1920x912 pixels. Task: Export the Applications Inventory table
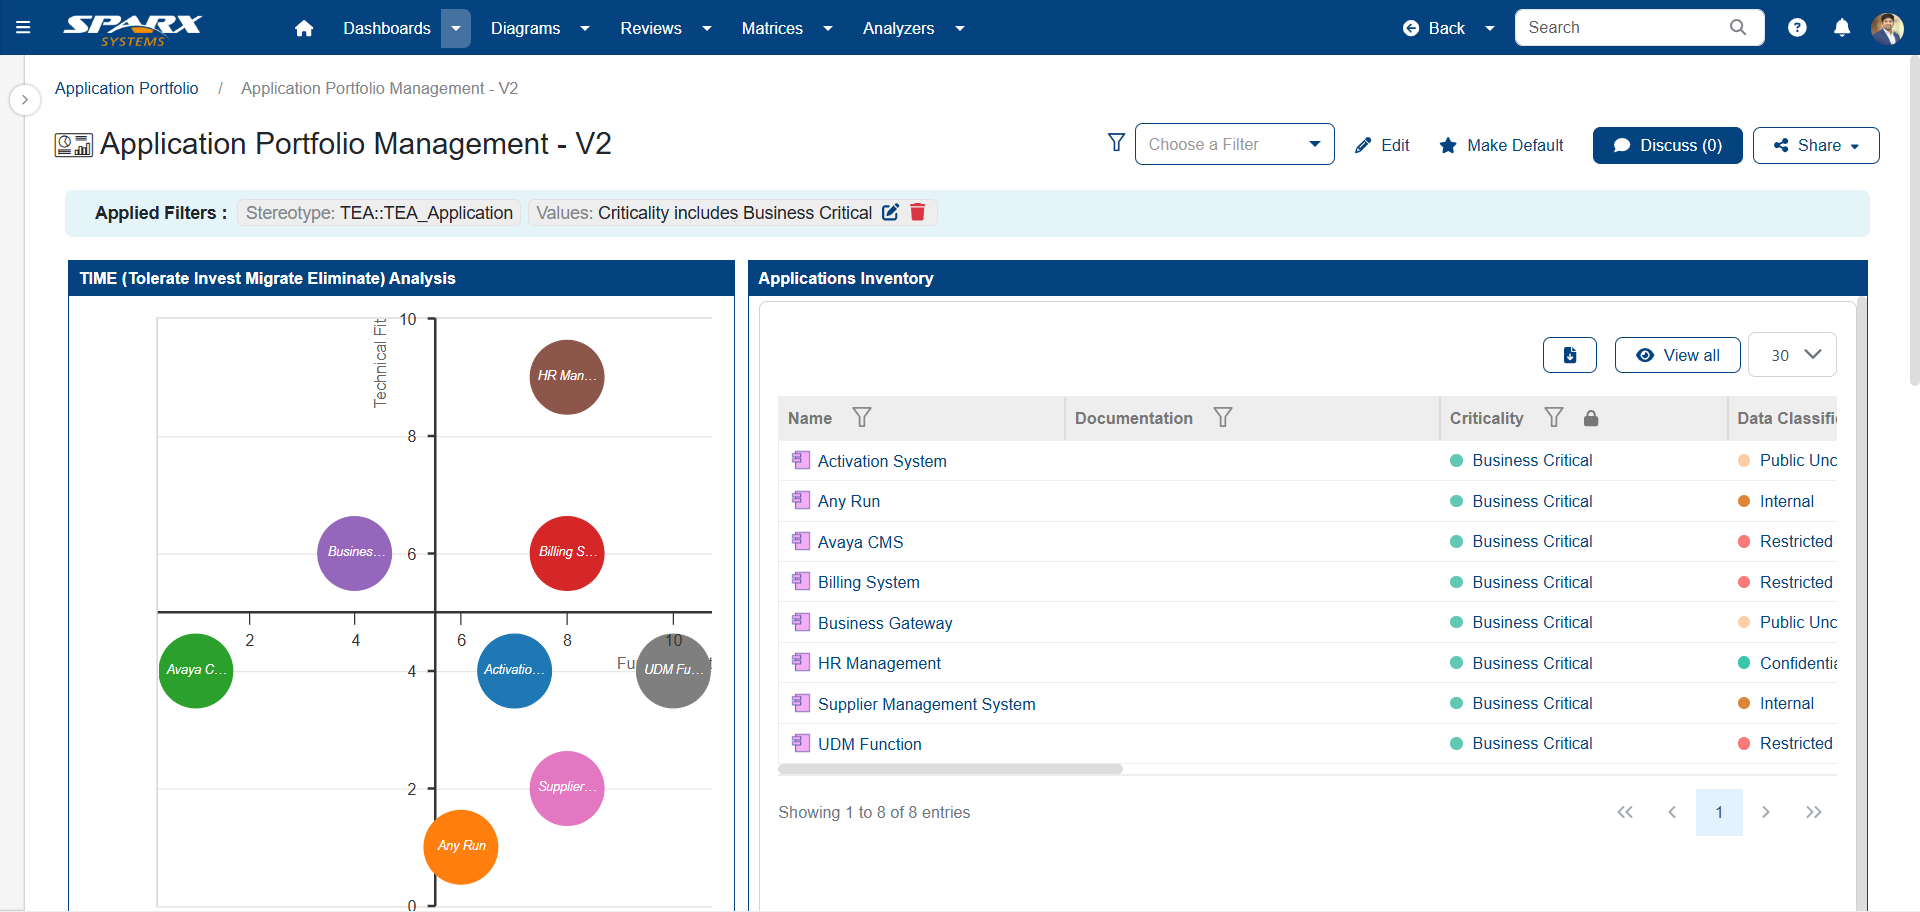coord(1569,355)
